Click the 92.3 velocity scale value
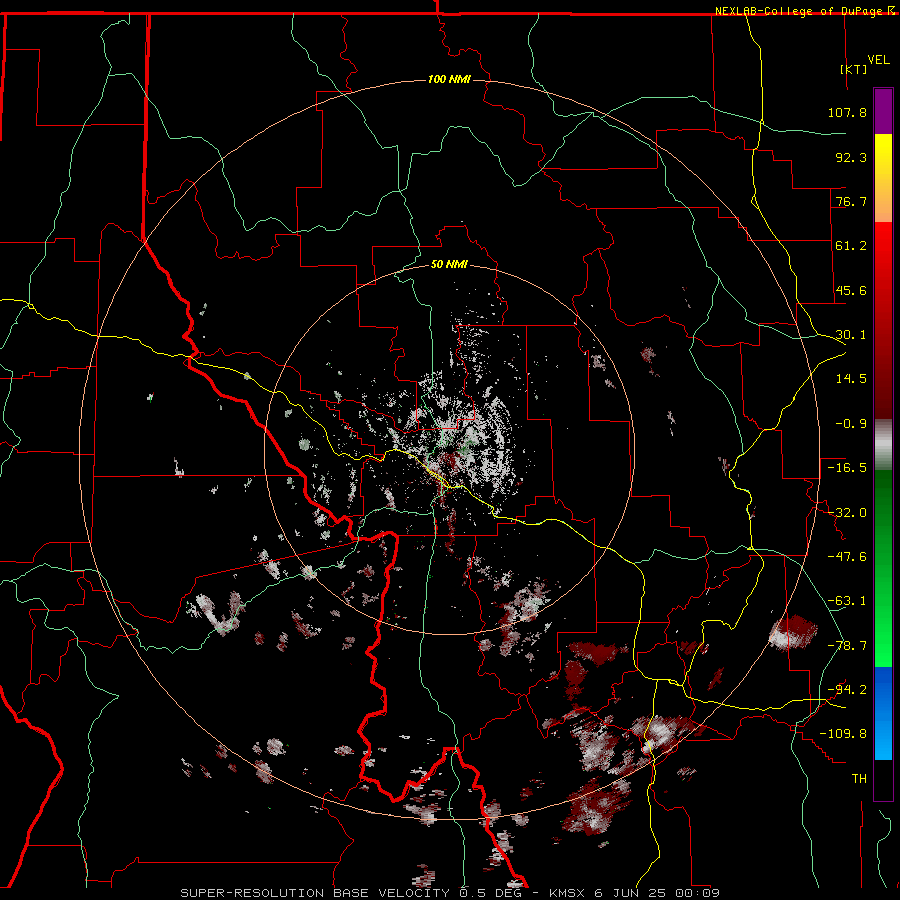 point(851,157)
